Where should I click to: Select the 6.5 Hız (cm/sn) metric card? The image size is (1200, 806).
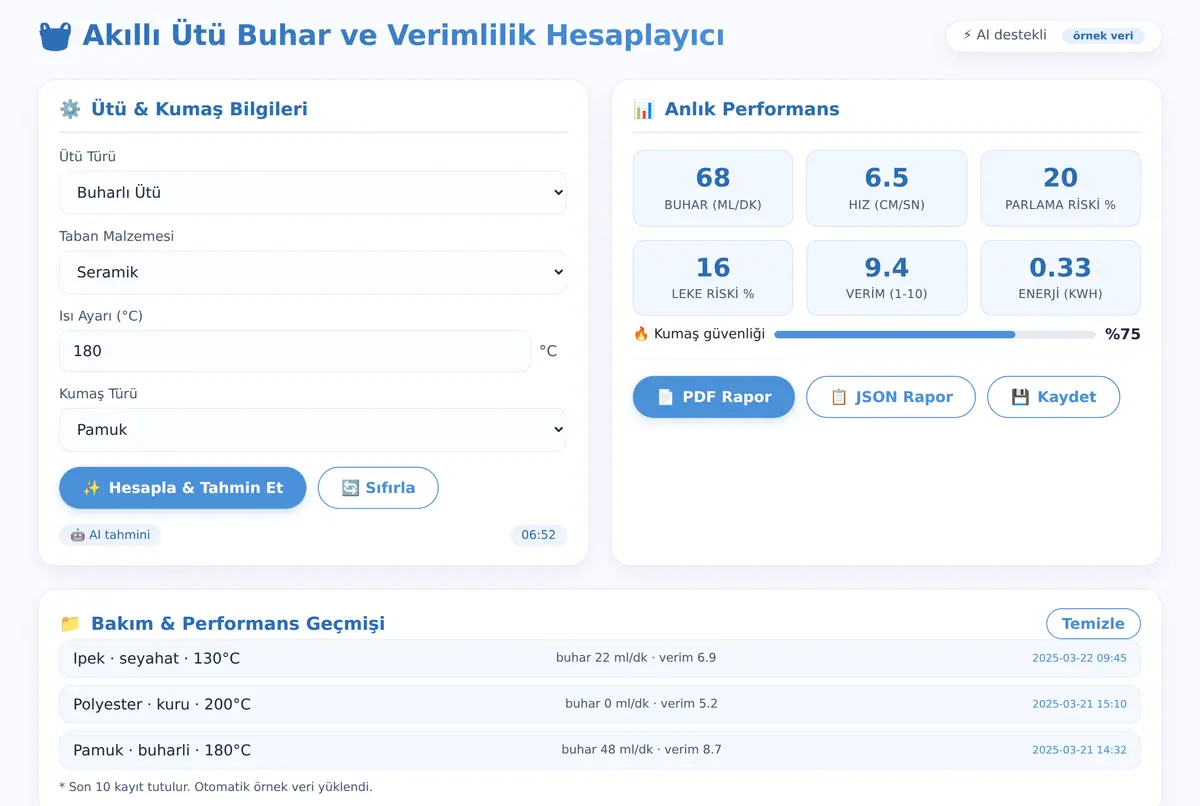[x=887, y=189]
